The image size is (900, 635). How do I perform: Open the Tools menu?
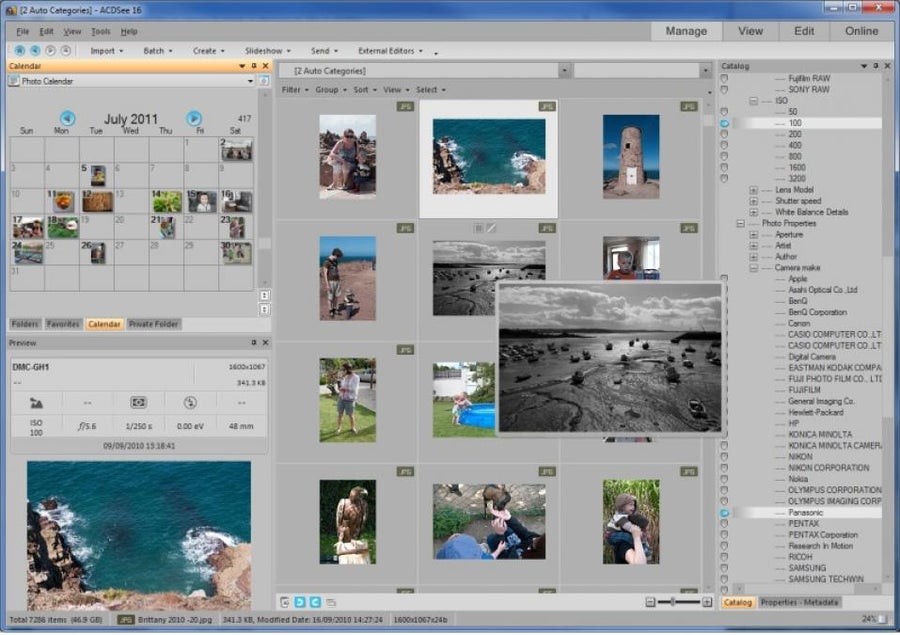click(x=100, y=32)
